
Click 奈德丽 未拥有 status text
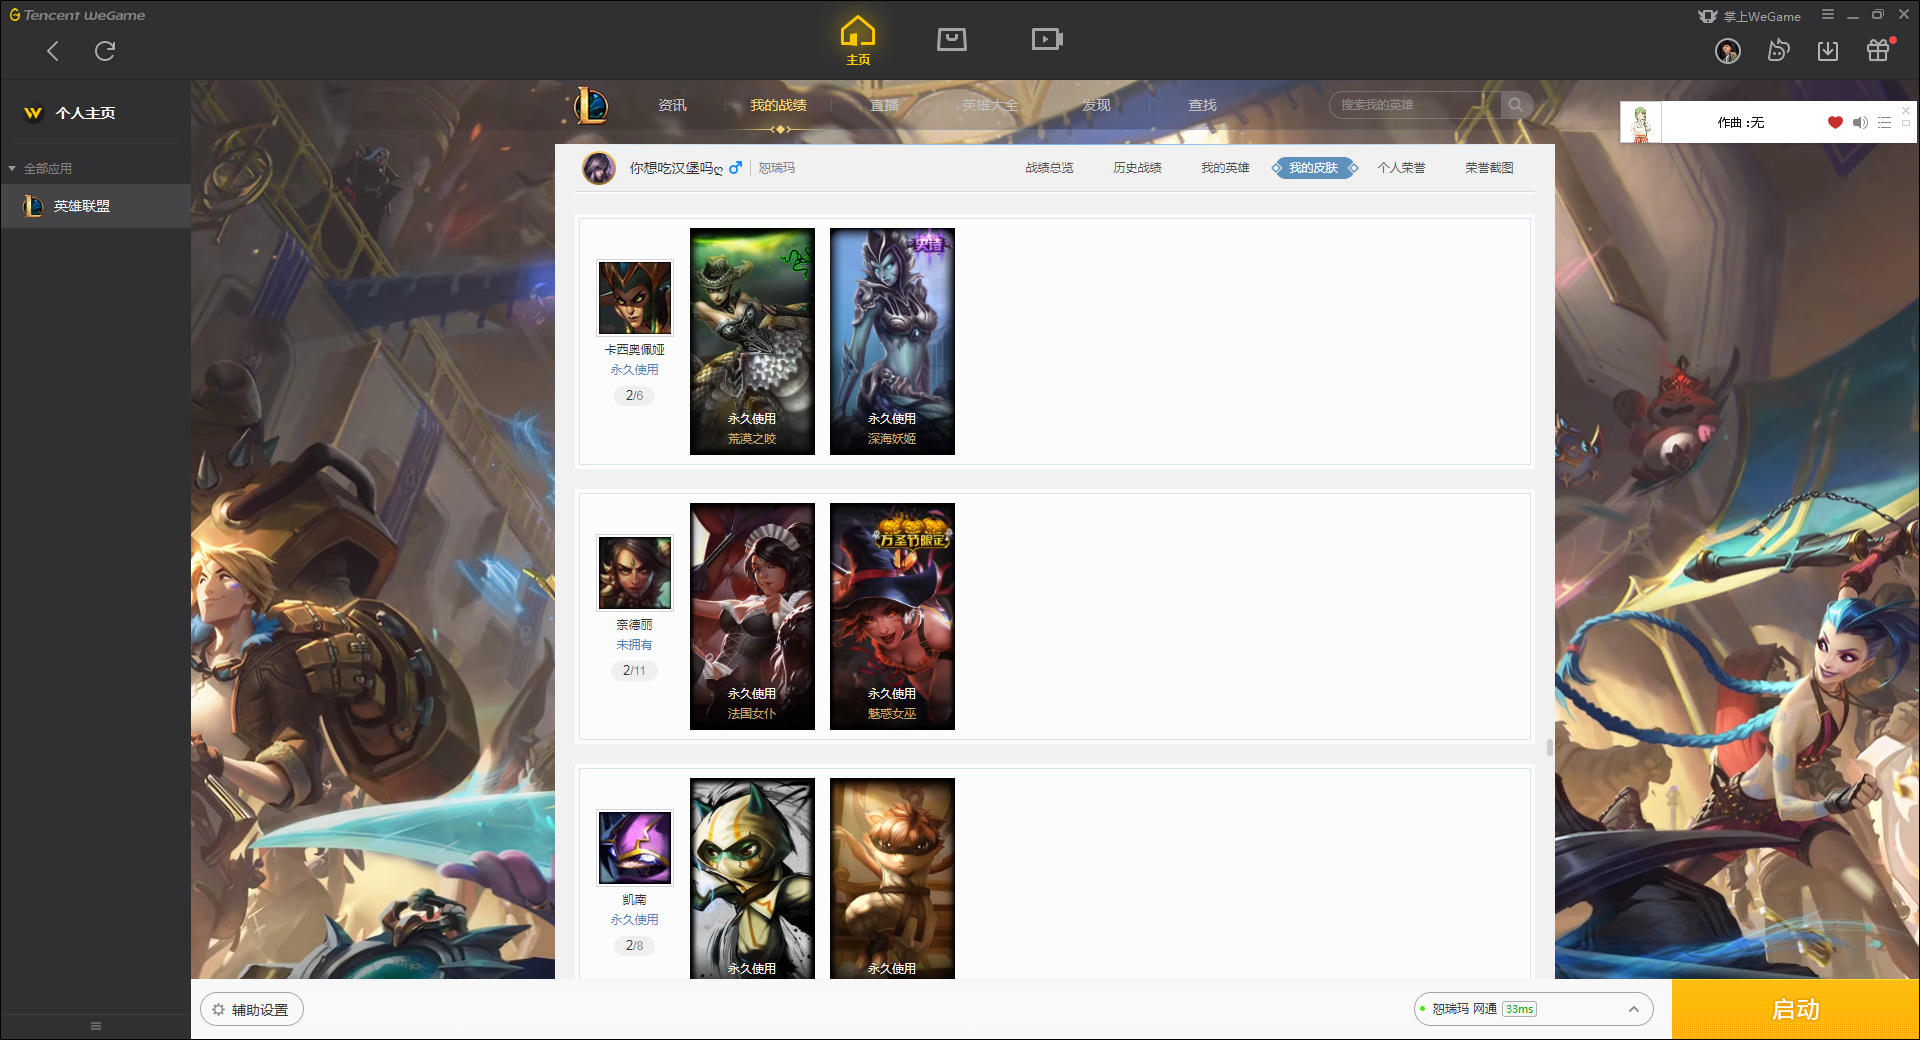pyautogui.click(x=634, y=645)
